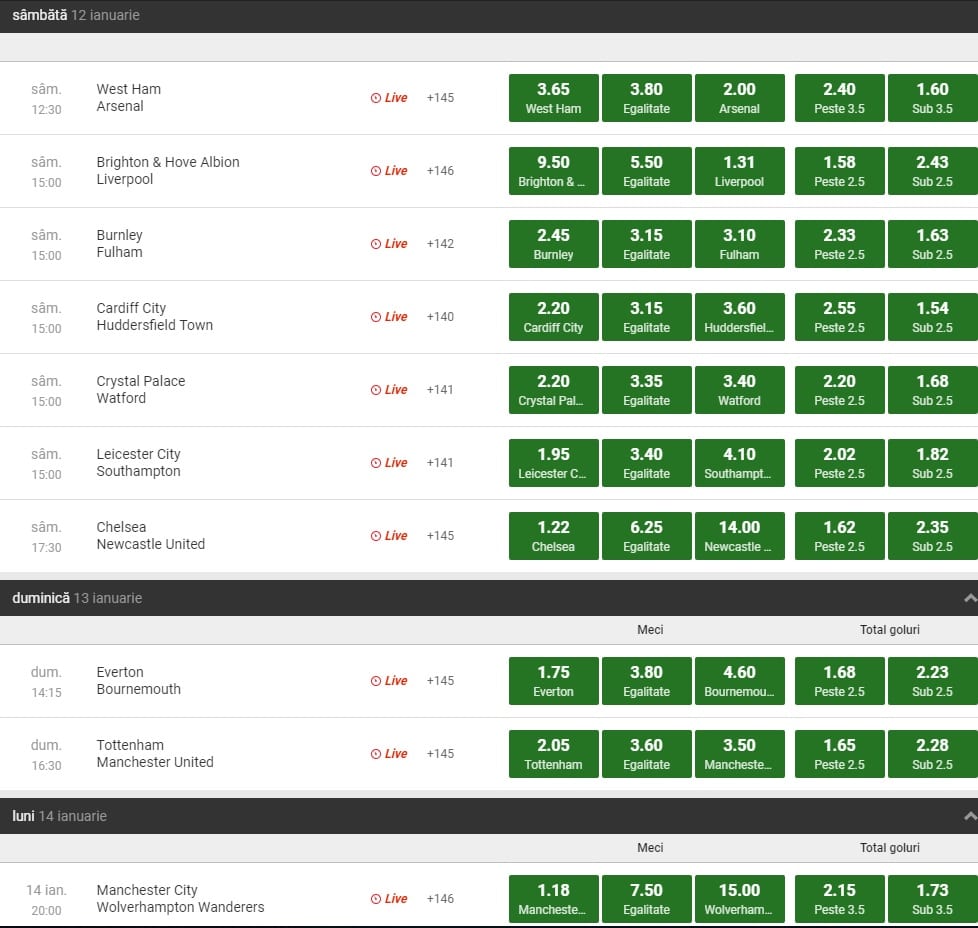978x928 pixels.
Task: Bet on Brighton win at 9.50
Action: (x=553, y=171)
